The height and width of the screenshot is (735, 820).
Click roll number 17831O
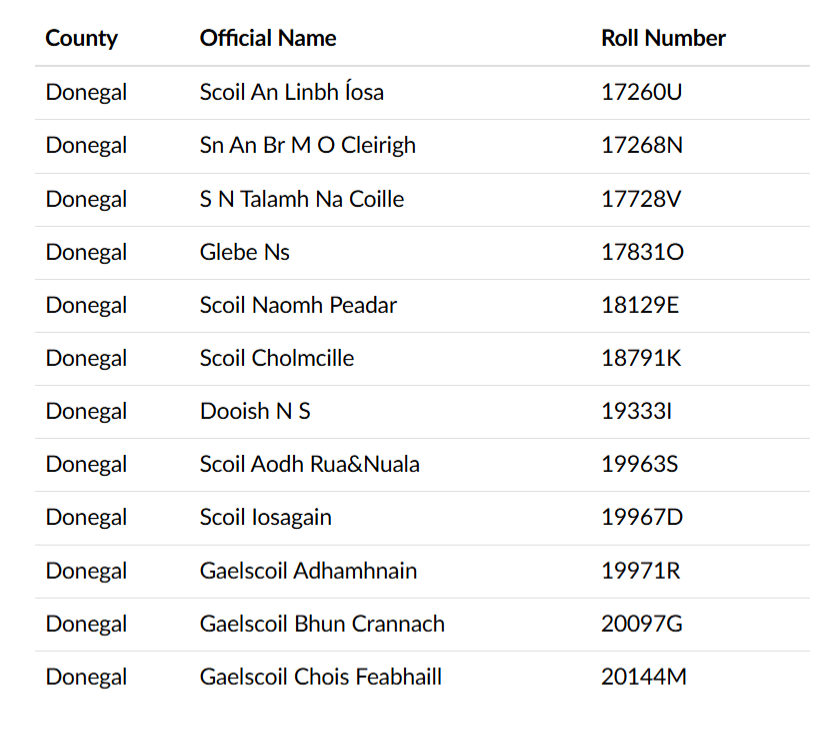(x=642, y=252)
